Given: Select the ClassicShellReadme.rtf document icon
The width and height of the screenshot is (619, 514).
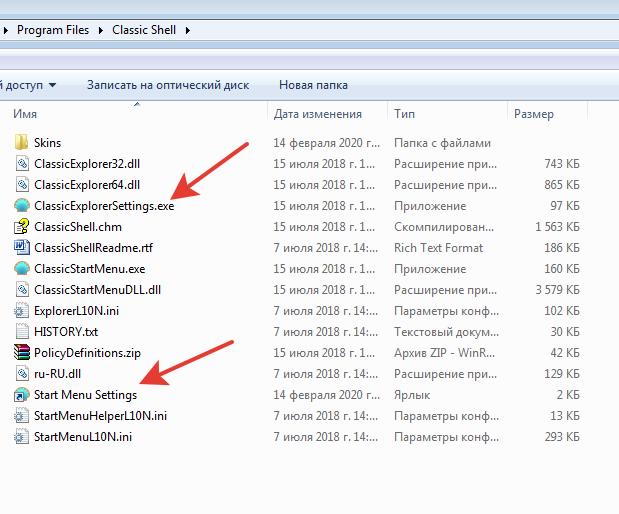Looking at the screenshot, I should coord(22,248).
